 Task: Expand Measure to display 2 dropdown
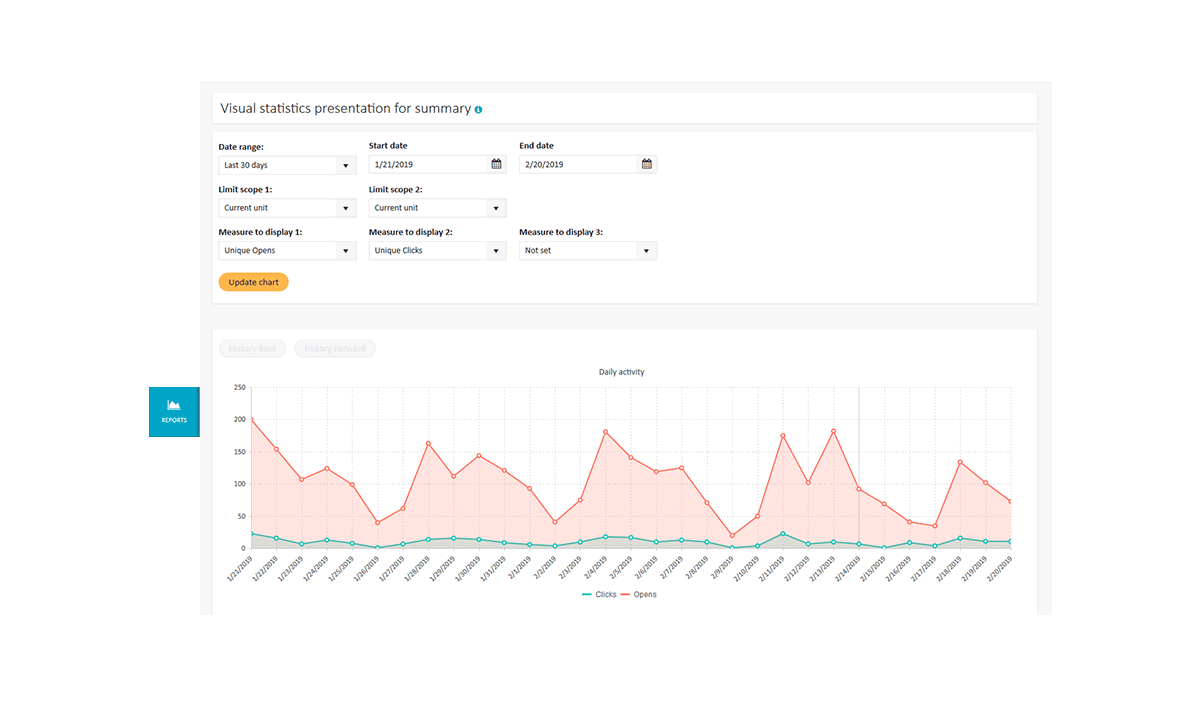click(437, 251)
